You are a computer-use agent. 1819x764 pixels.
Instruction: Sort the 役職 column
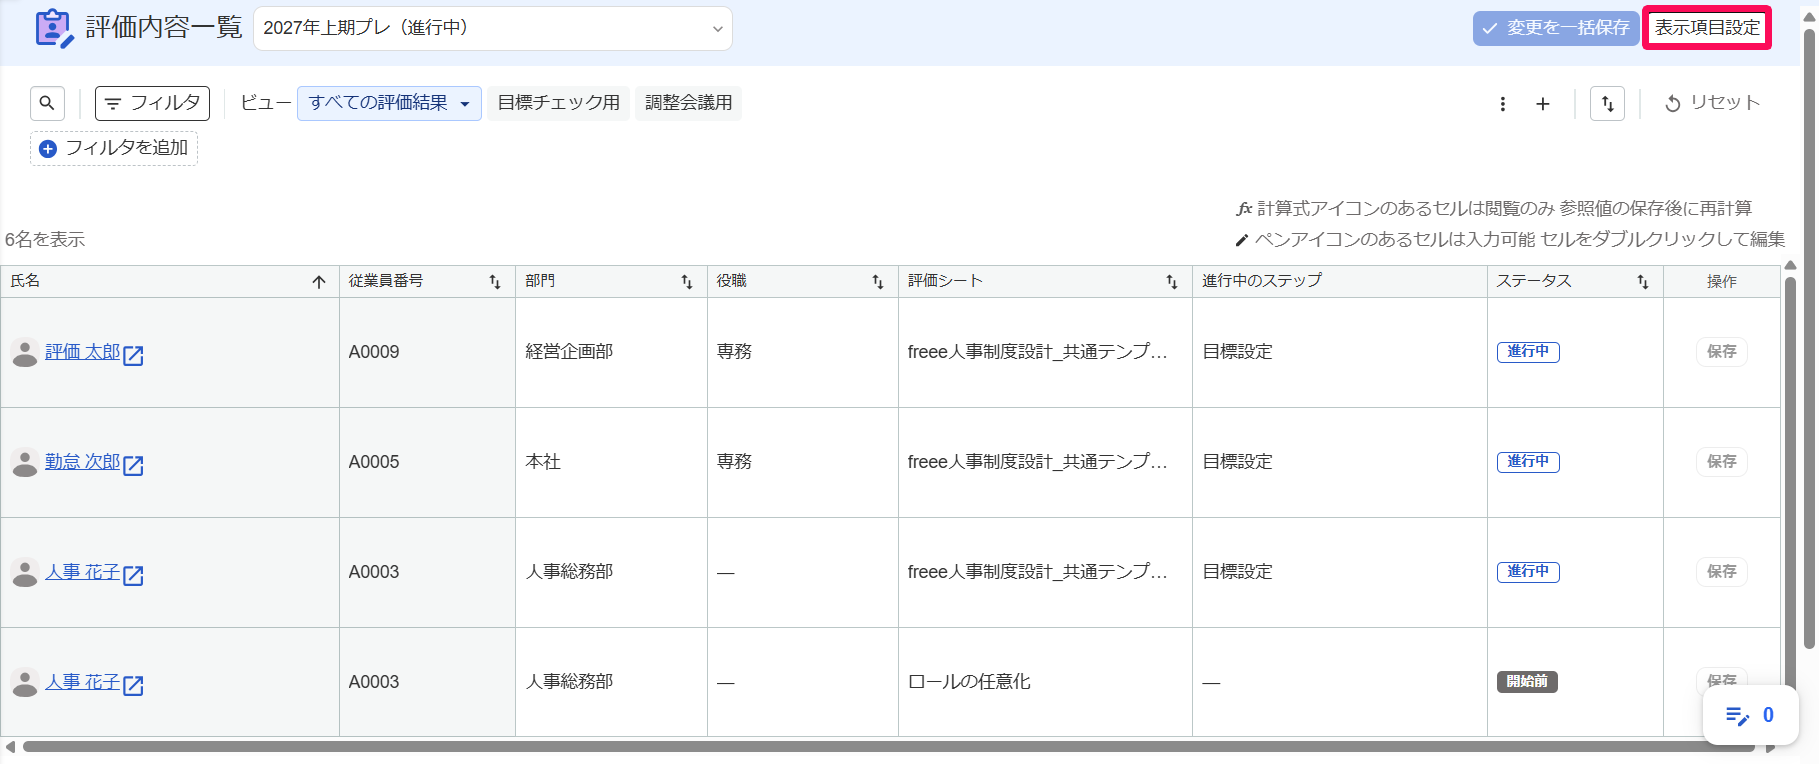(x=878, y=282)
